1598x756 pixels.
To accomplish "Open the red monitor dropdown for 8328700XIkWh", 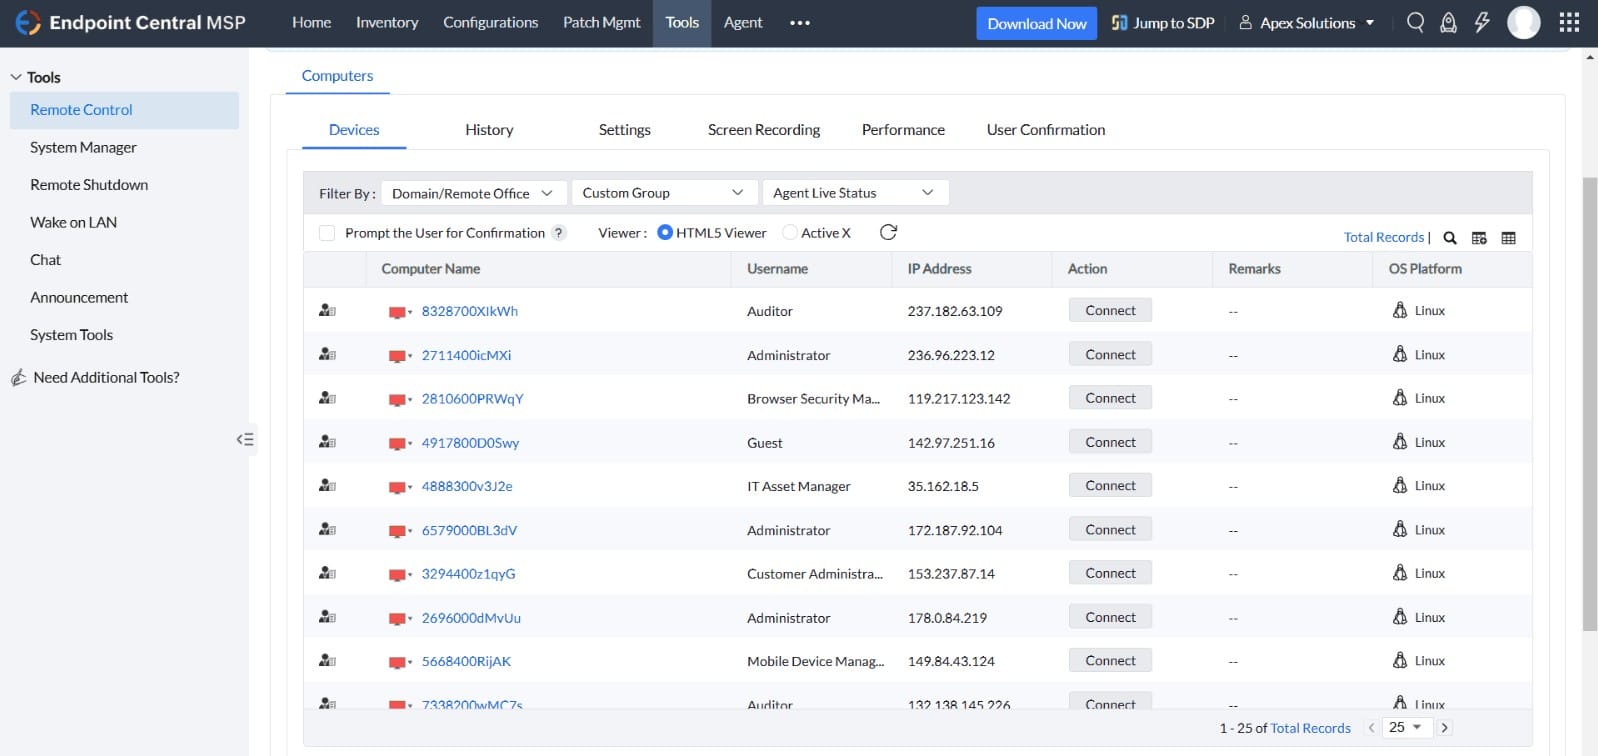I will click(400, 312).
